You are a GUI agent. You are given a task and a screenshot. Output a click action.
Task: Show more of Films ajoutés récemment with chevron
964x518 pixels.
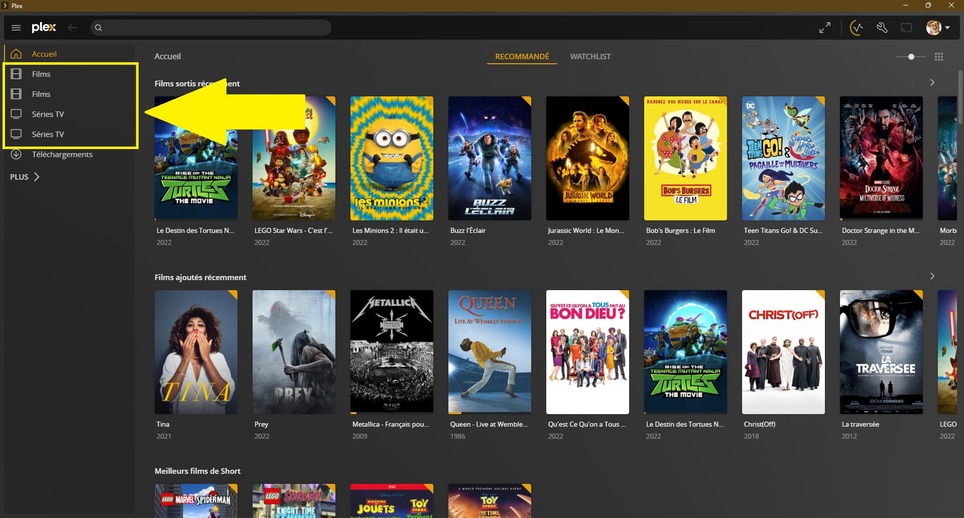coord(932,277)
